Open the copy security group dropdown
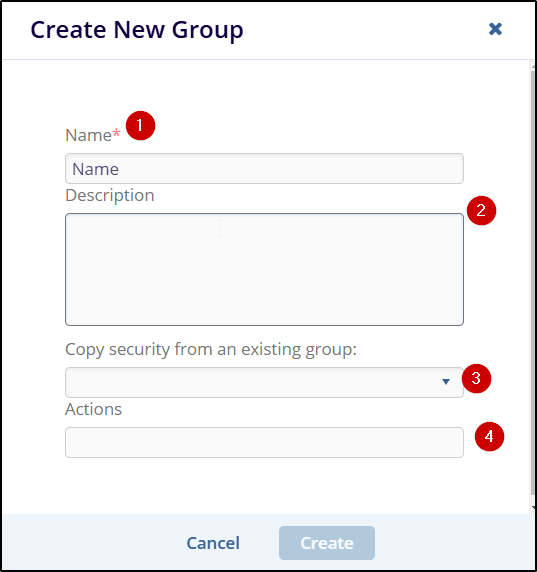 (264, 382)
